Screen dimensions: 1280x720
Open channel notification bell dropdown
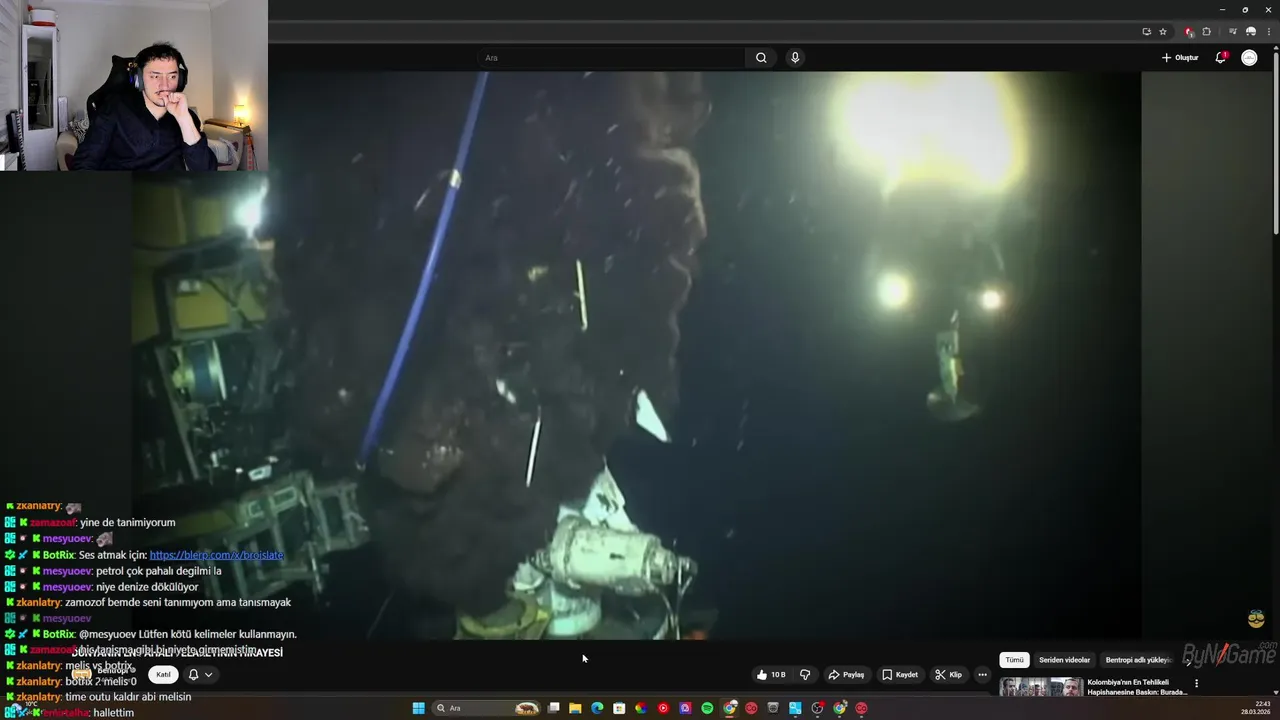point(200,674)
